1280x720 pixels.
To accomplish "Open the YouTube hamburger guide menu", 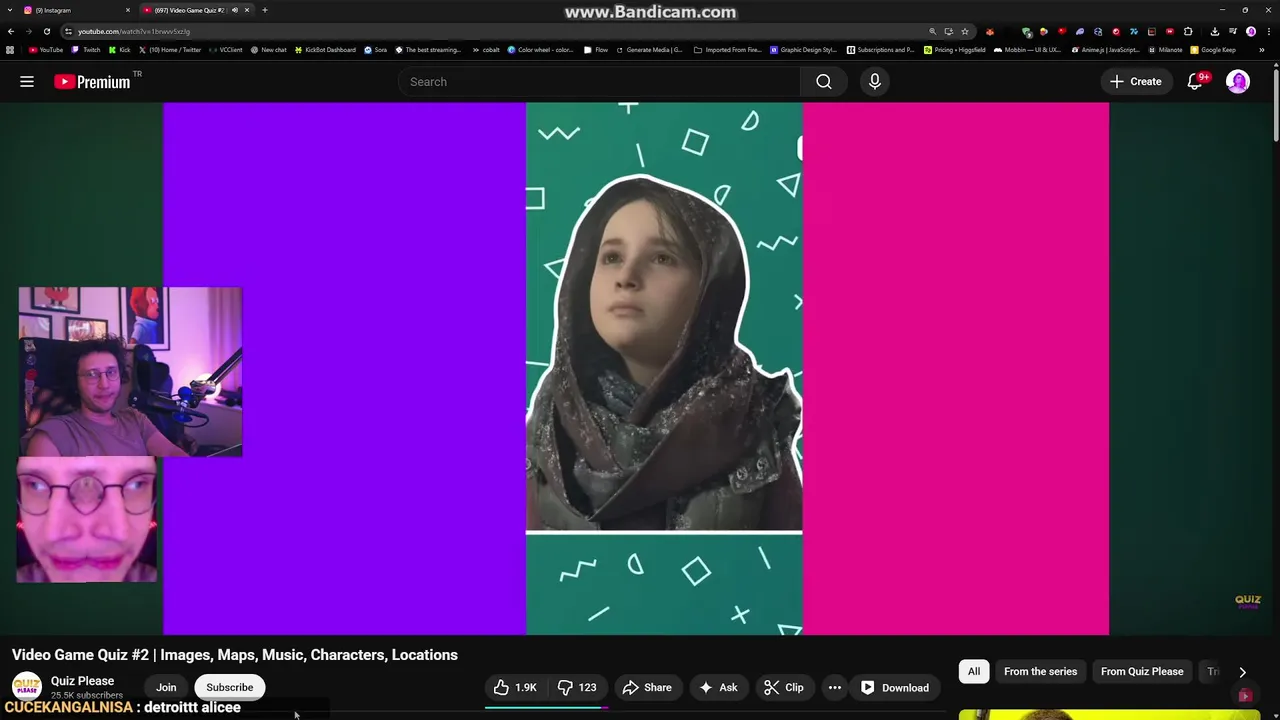I will [27, 82].
